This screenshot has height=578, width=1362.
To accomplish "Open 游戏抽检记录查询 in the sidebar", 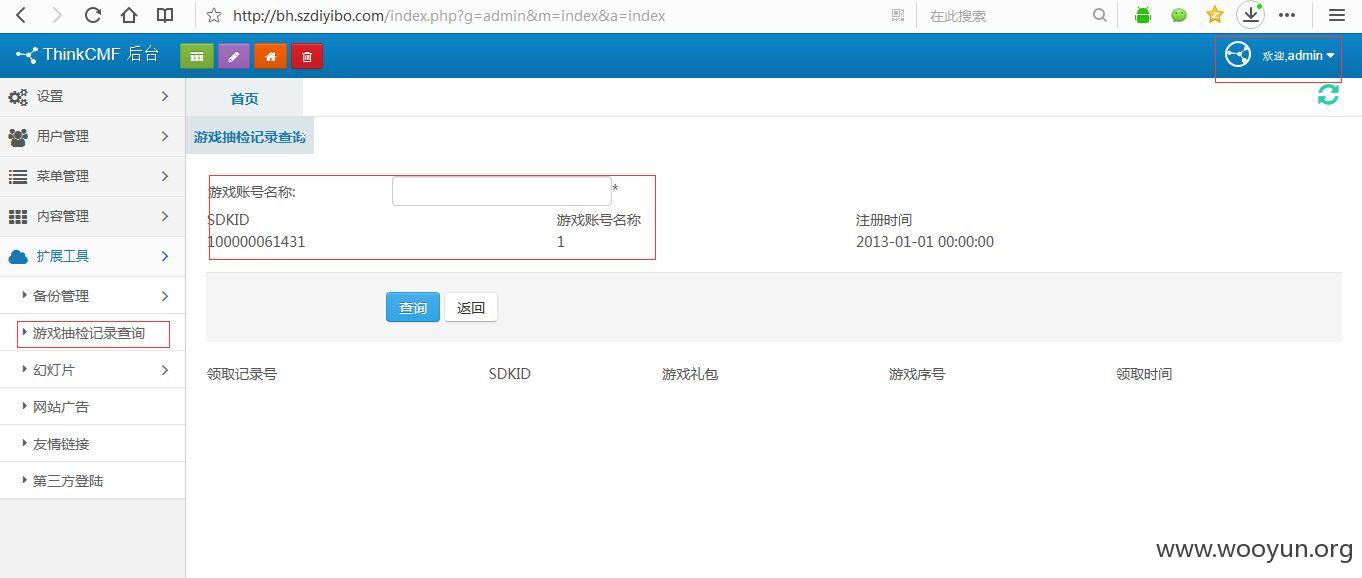I will tap(92, 333).
